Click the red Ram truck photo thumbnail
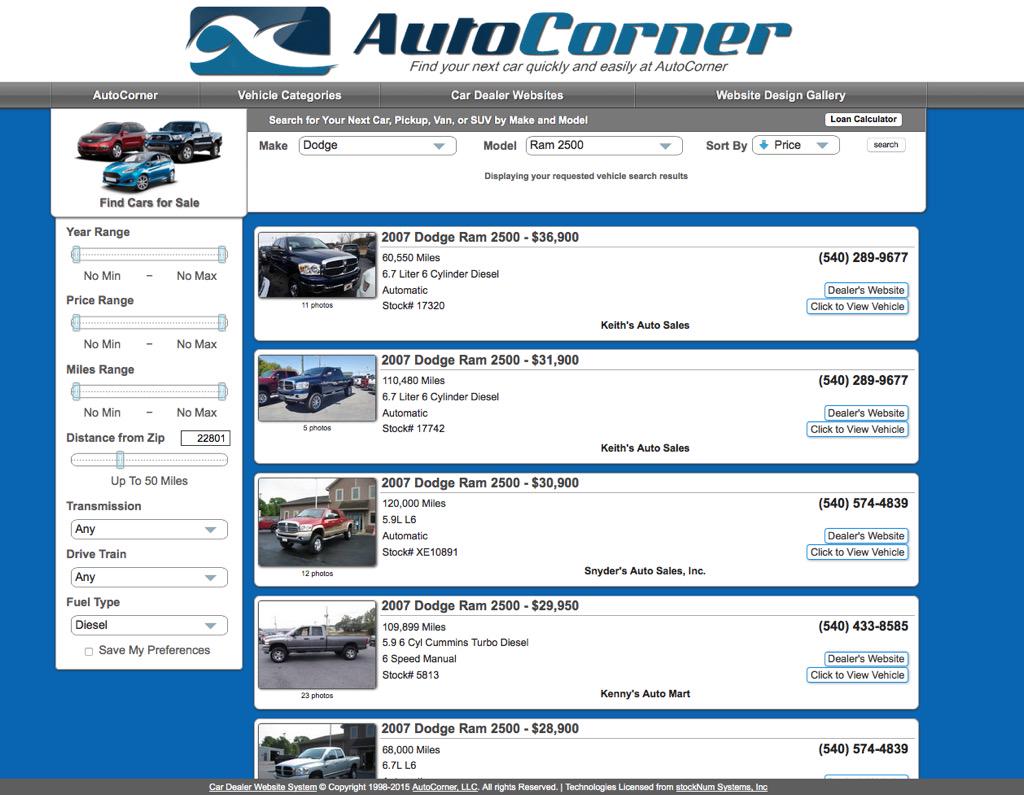This screenshot has width=1024, height=795. coord(316,525)
